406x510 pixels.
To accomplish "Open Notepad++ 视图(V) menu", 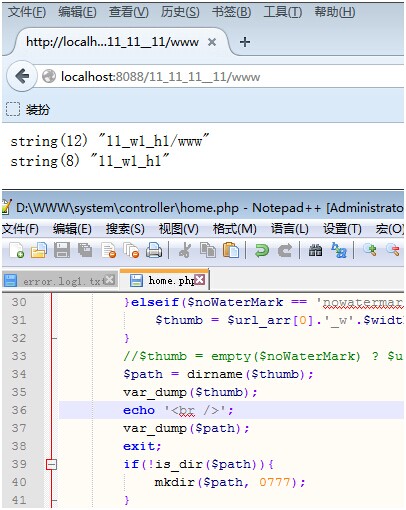I will (x=178, y=229).
